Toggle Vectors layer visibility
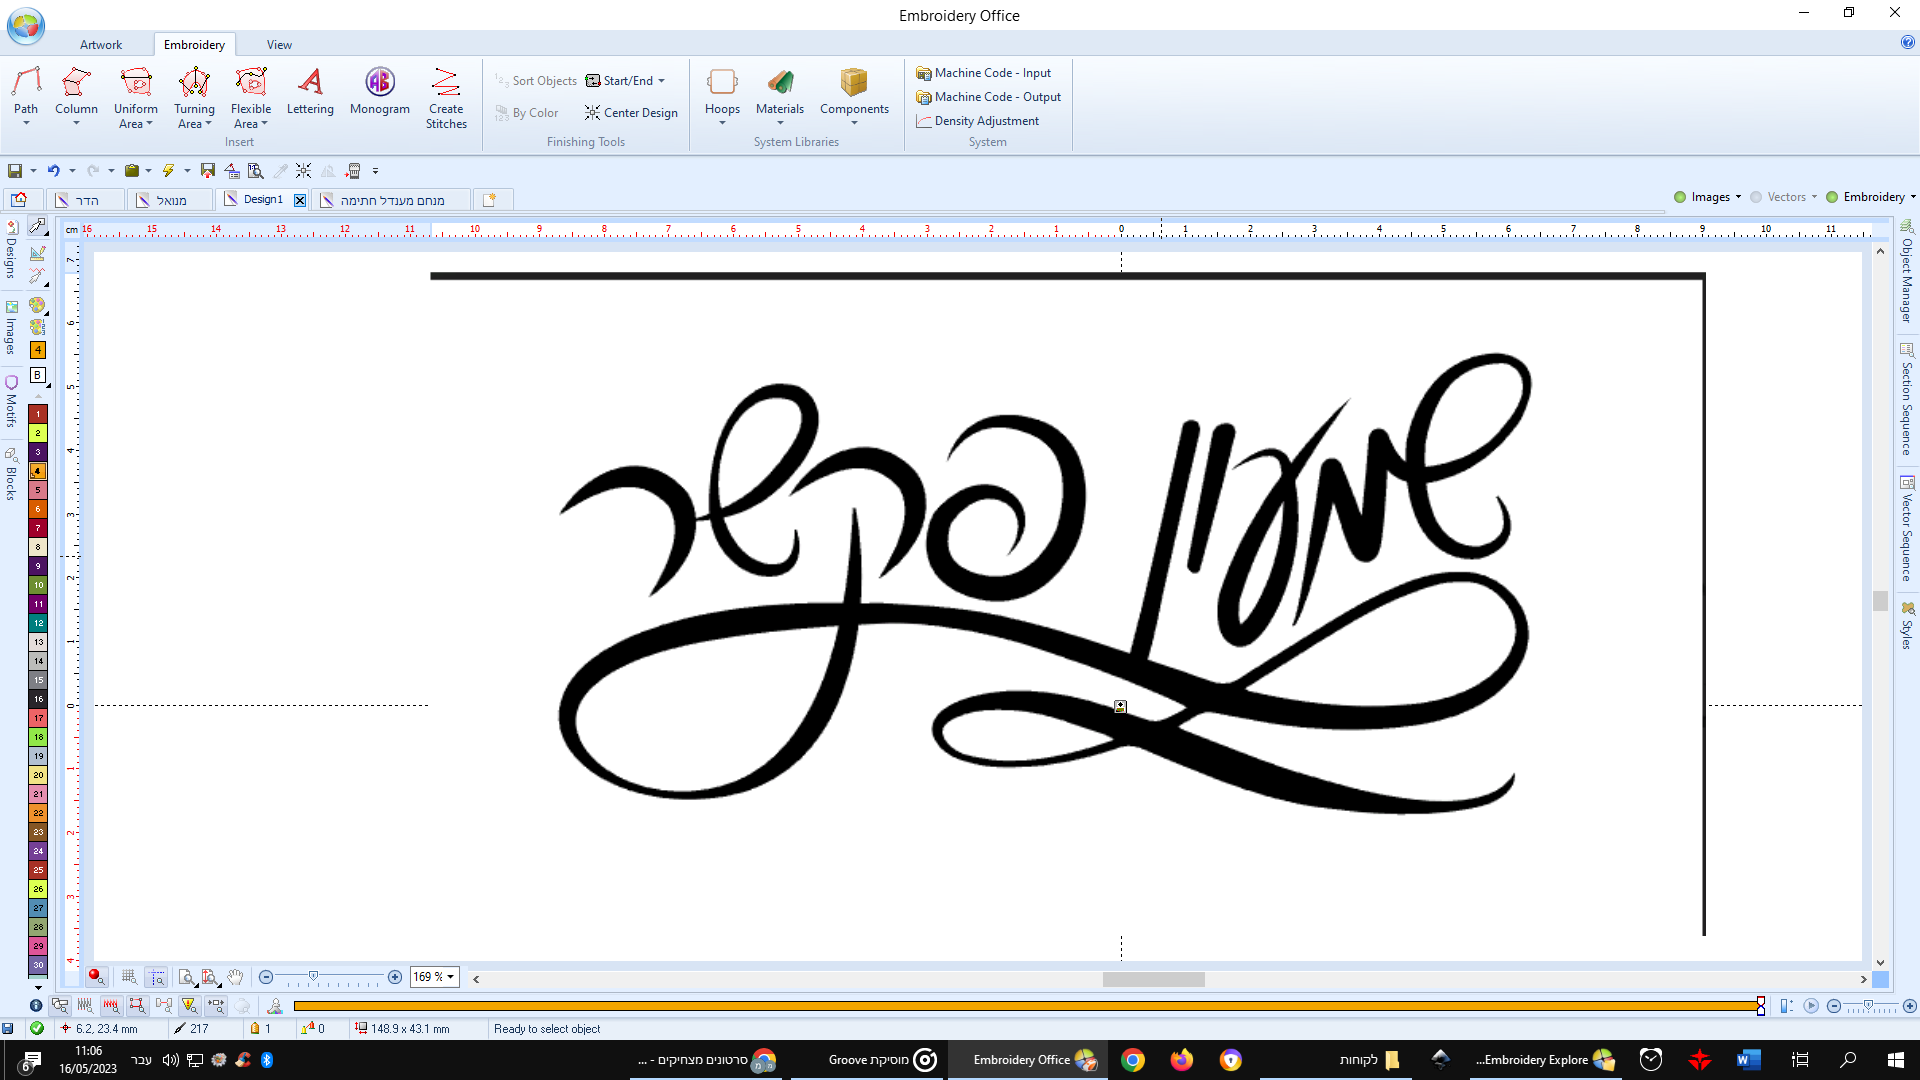This screenshot has height=1080, width=1920. (1756, 197)
